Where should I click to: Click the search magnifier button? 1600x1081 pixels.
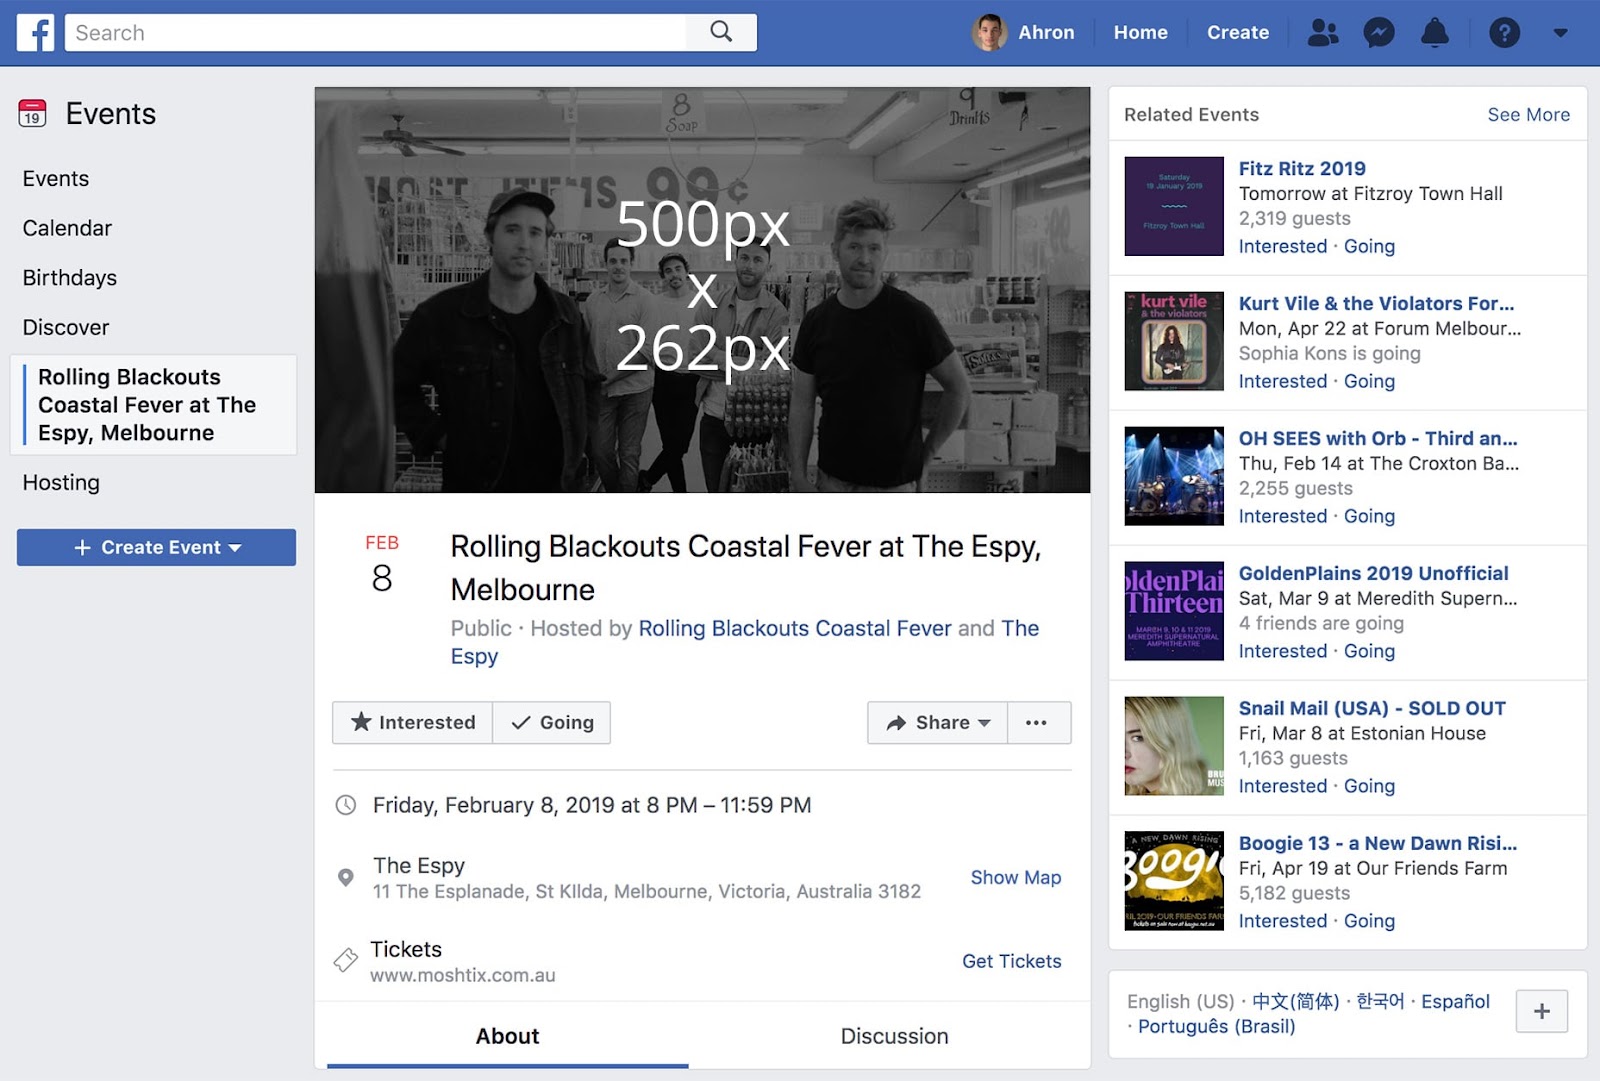[x=721, y=32]
